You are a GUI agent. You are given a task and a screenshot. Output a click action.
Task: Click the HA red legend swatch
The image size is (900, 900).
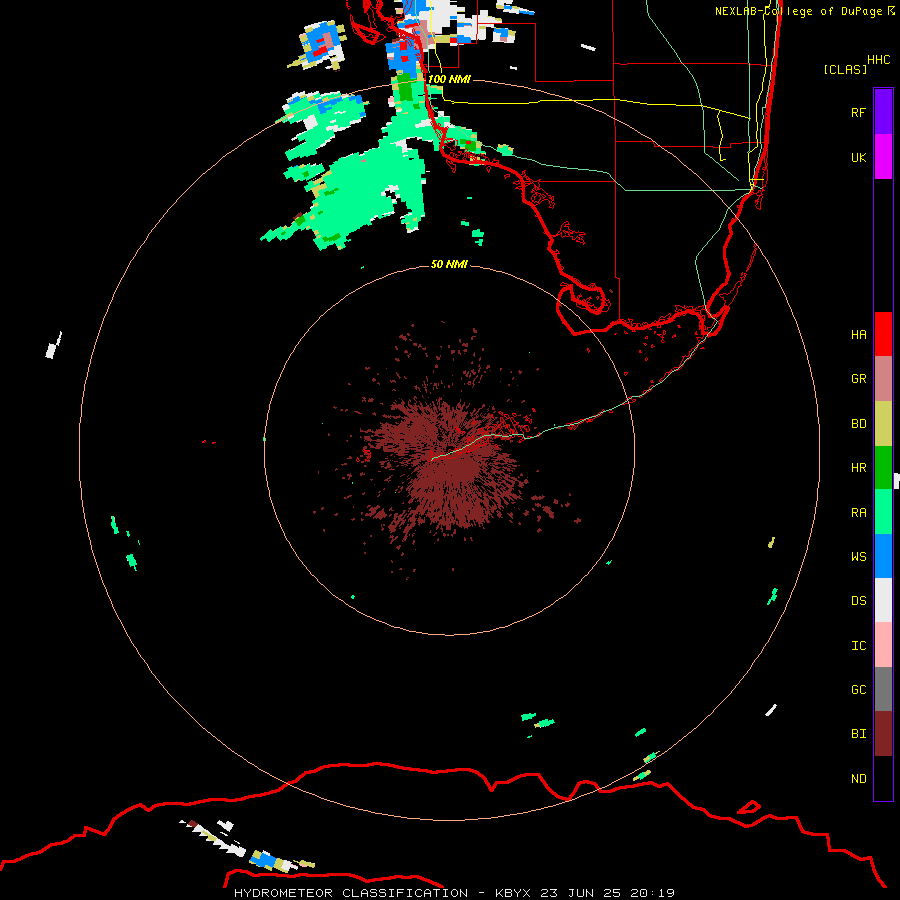tap(883, 334)
